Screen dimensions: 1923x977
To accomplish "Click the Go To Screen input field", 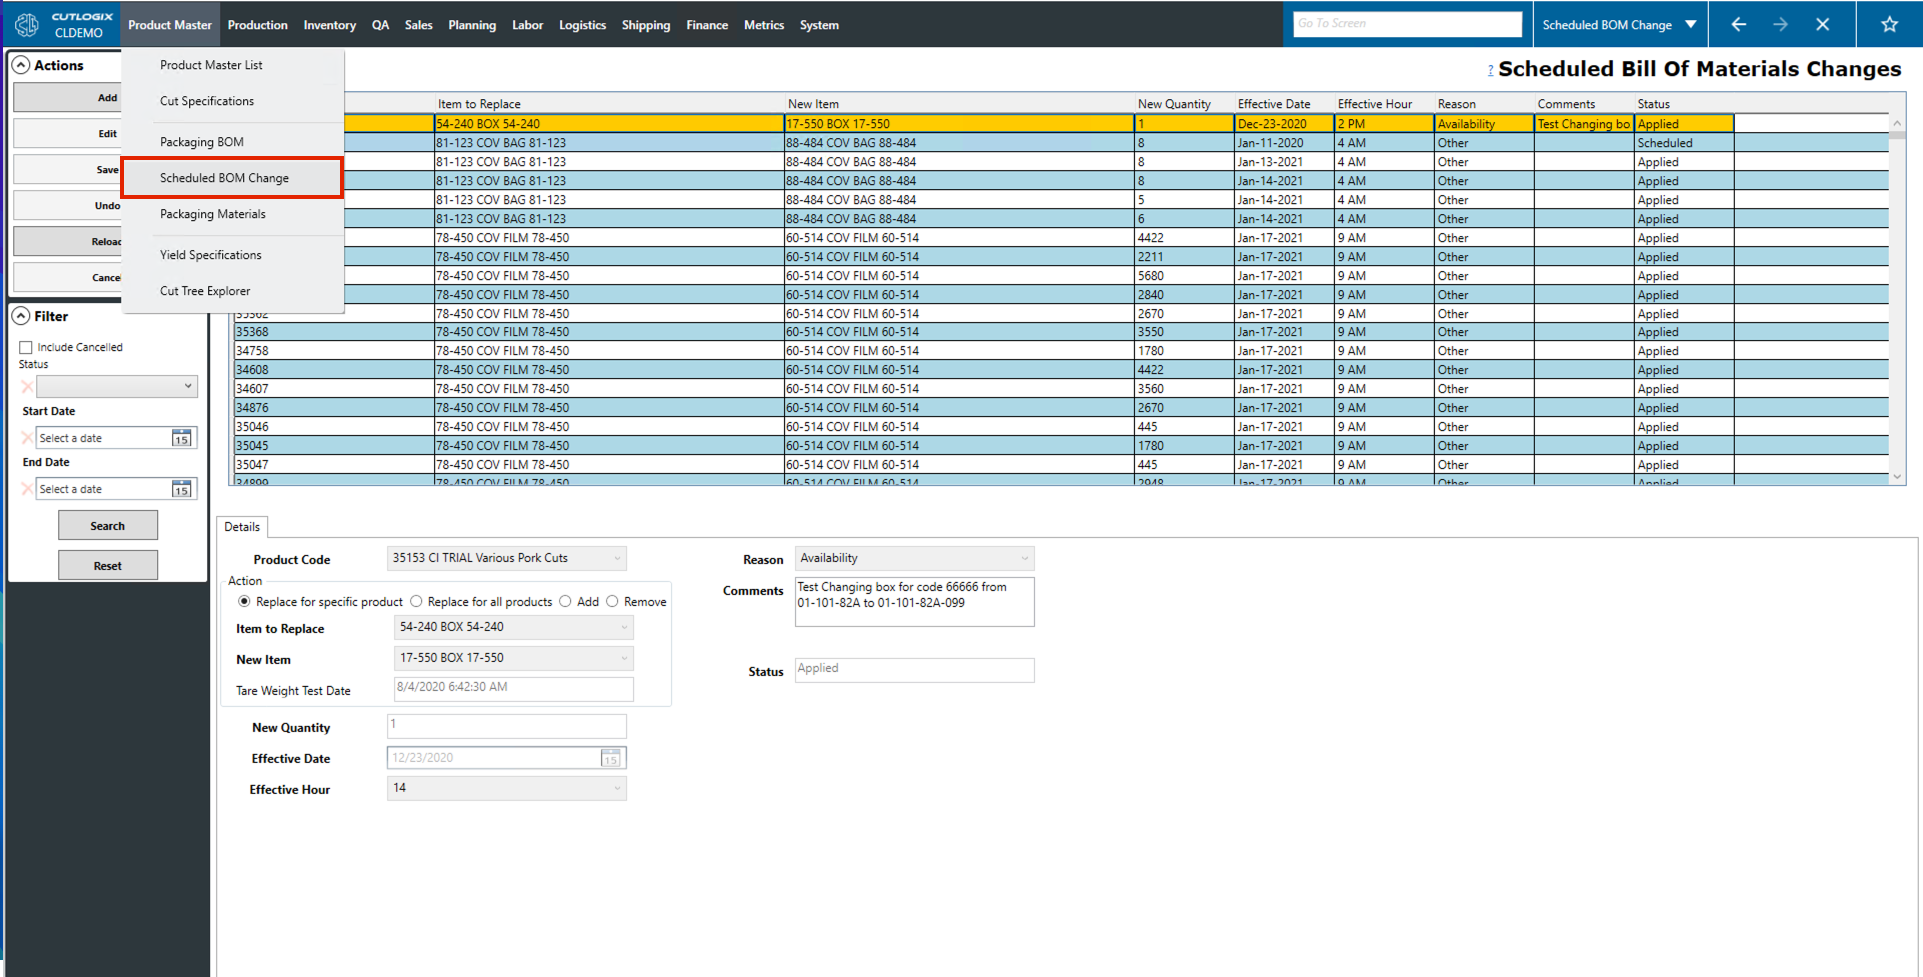I will 1406,24.
